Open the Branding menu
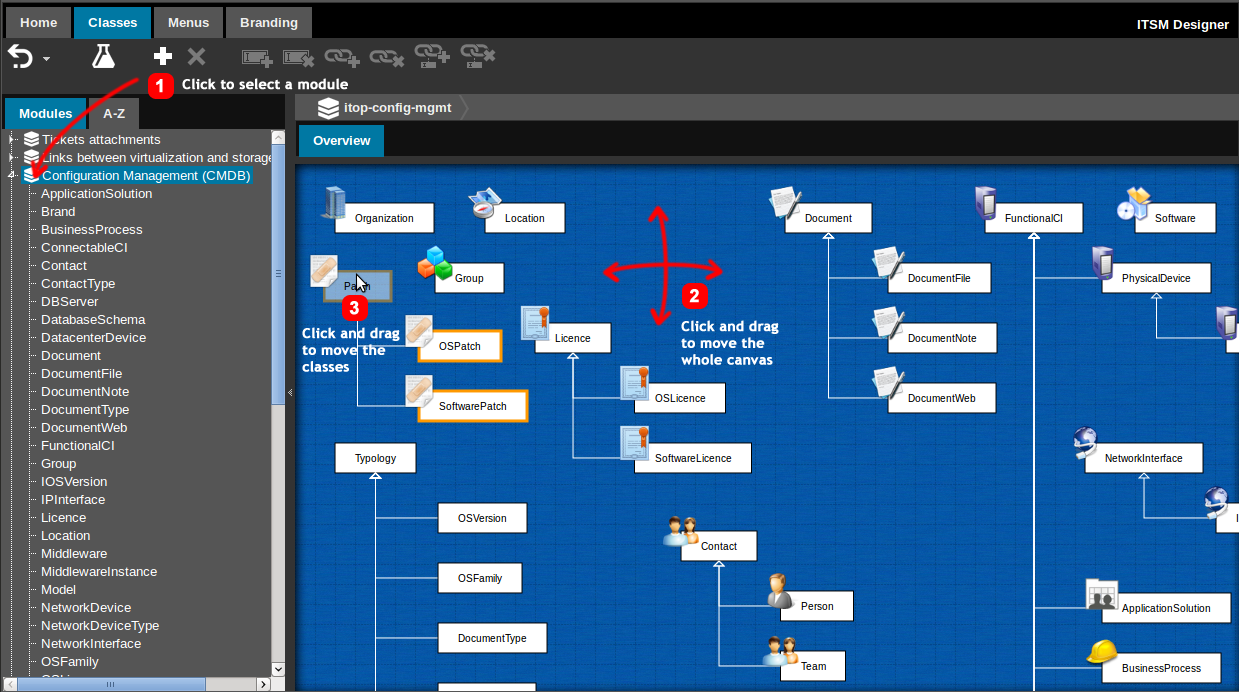The image size is (1239, 692). tap(268, 21)
